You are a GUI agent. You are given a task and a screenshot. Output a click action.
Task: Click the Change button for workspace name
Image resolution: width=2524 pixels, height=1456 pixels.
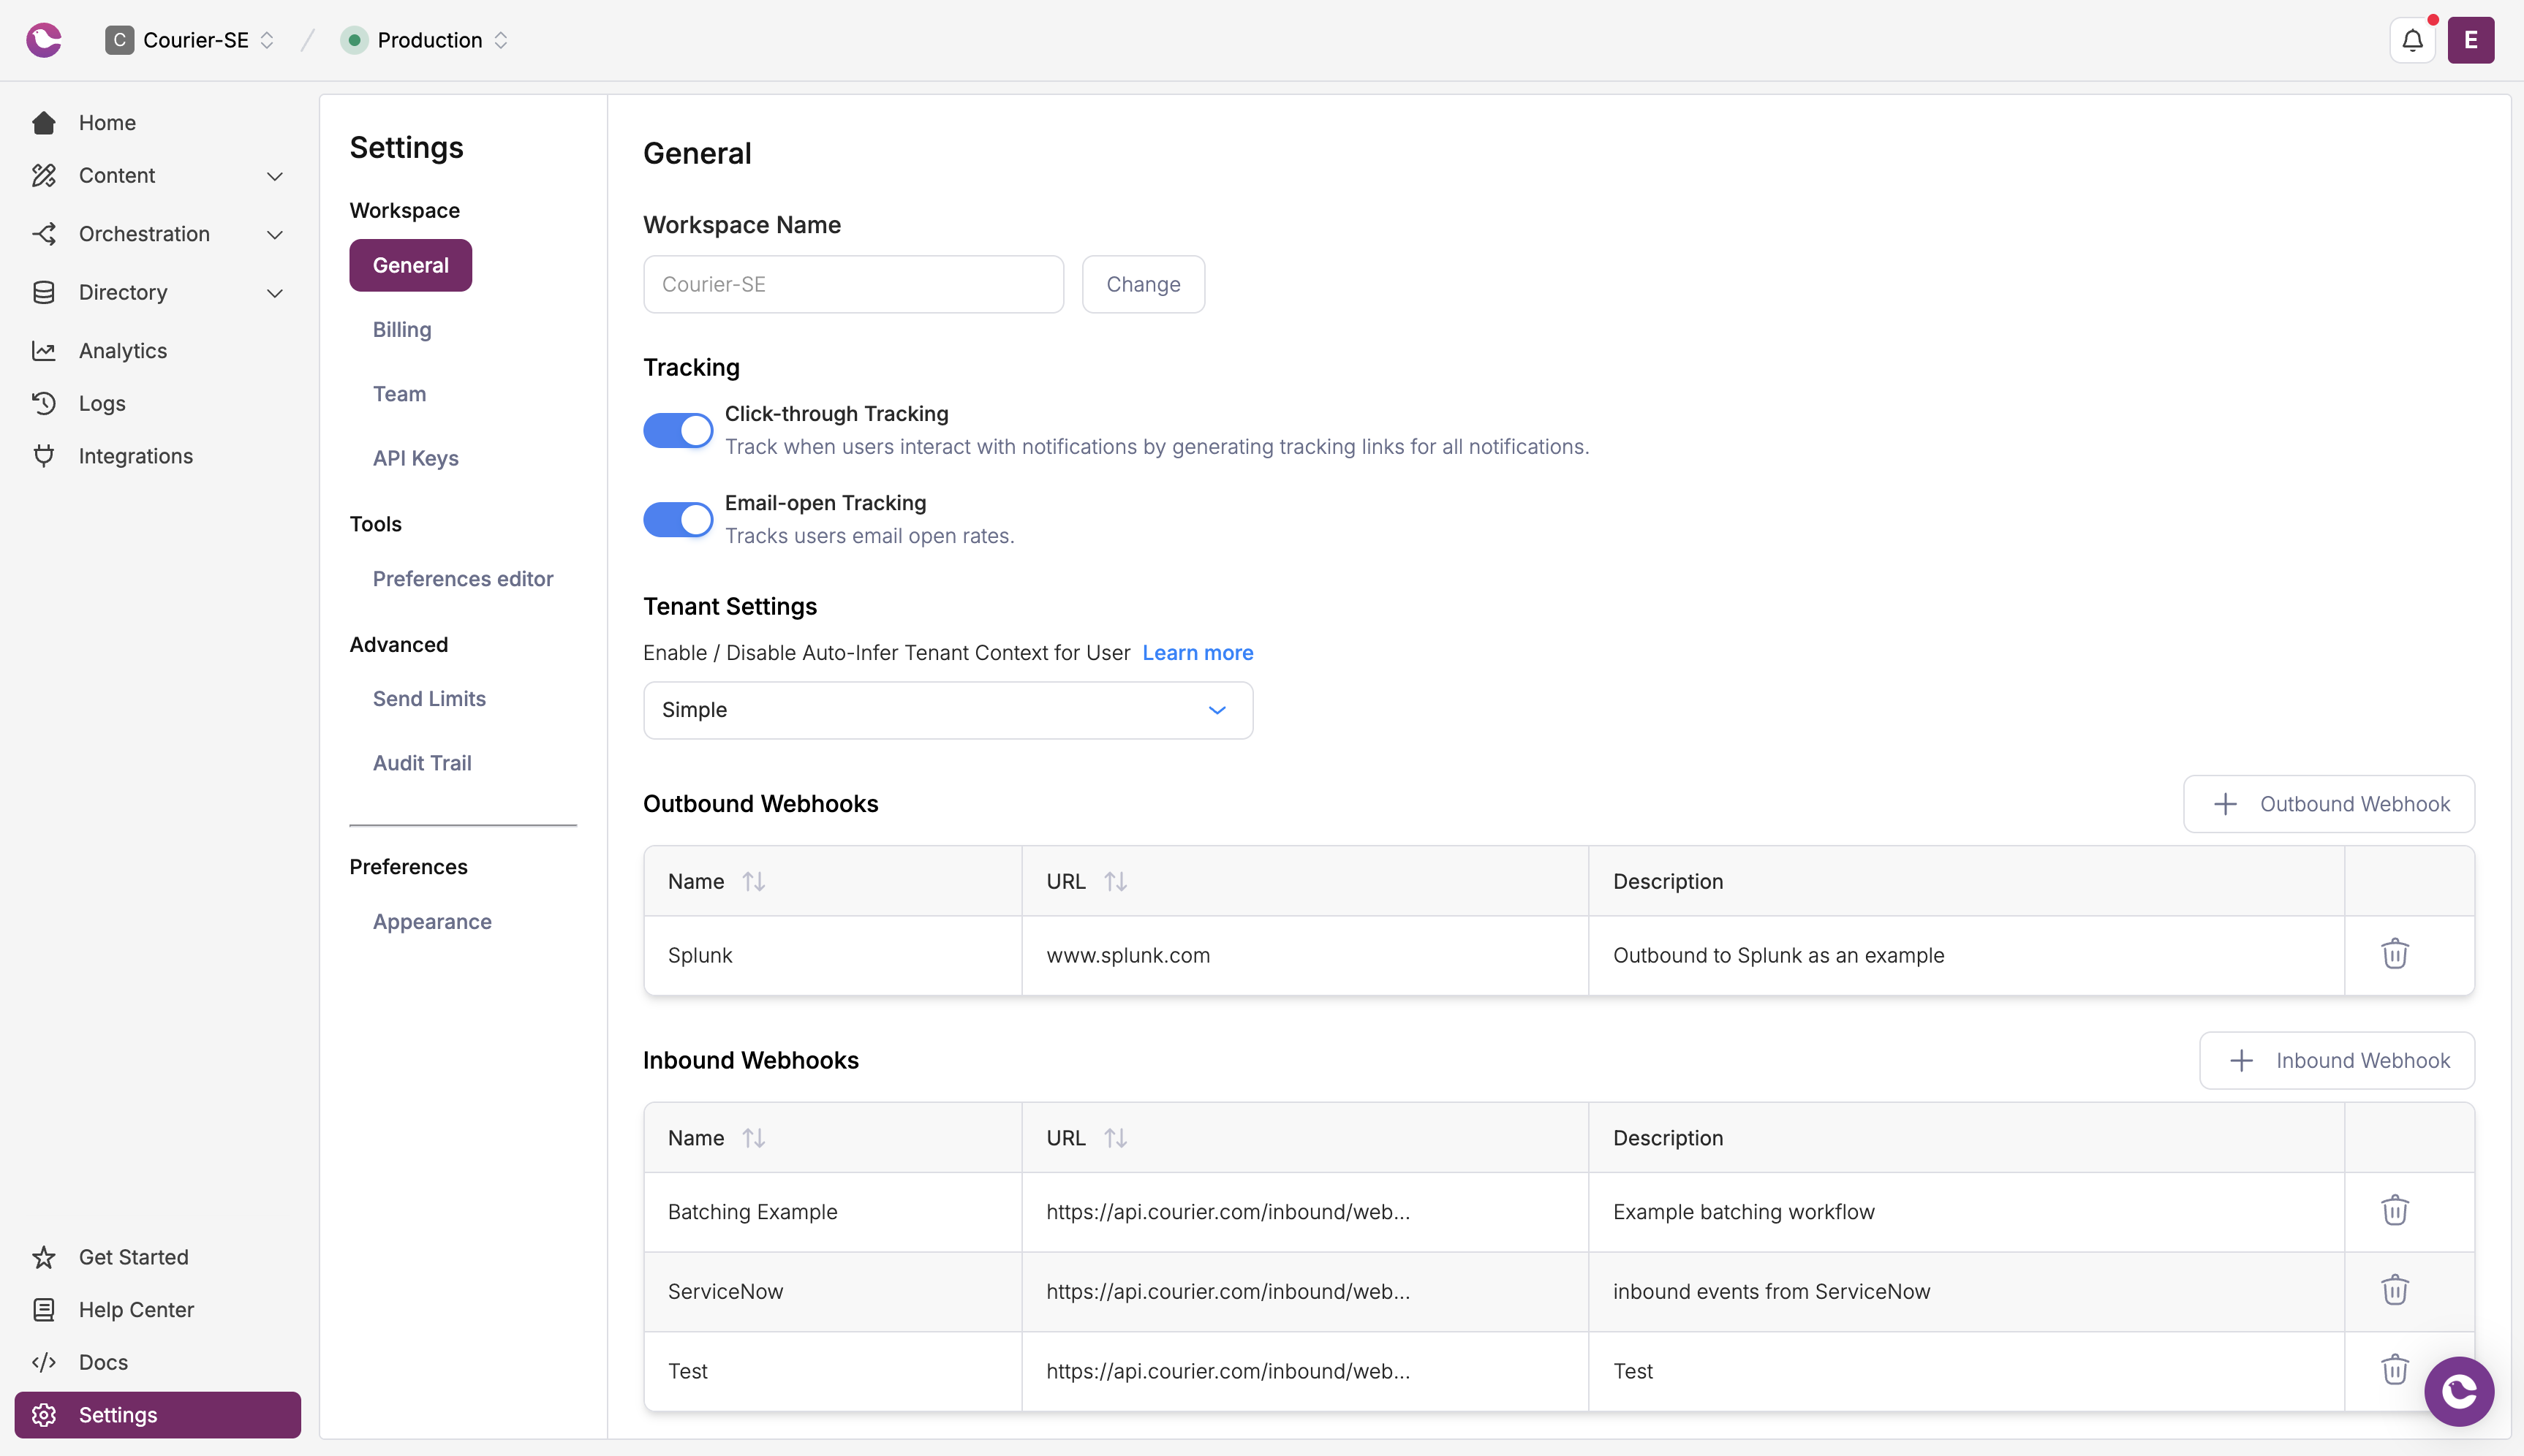coord(1143,284)
